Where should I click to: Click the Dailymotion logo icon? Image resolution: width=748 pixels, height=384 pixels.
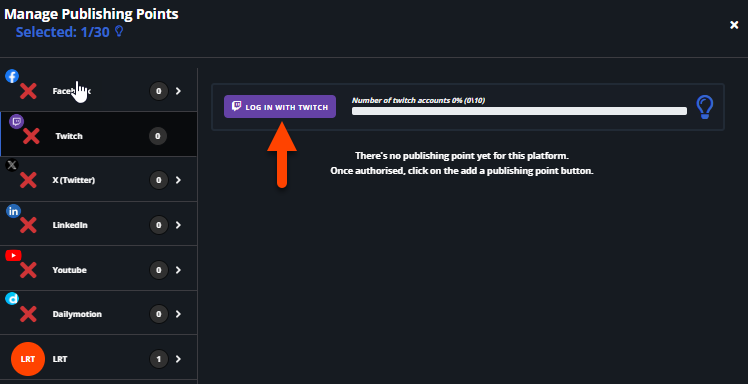[12, 299]
